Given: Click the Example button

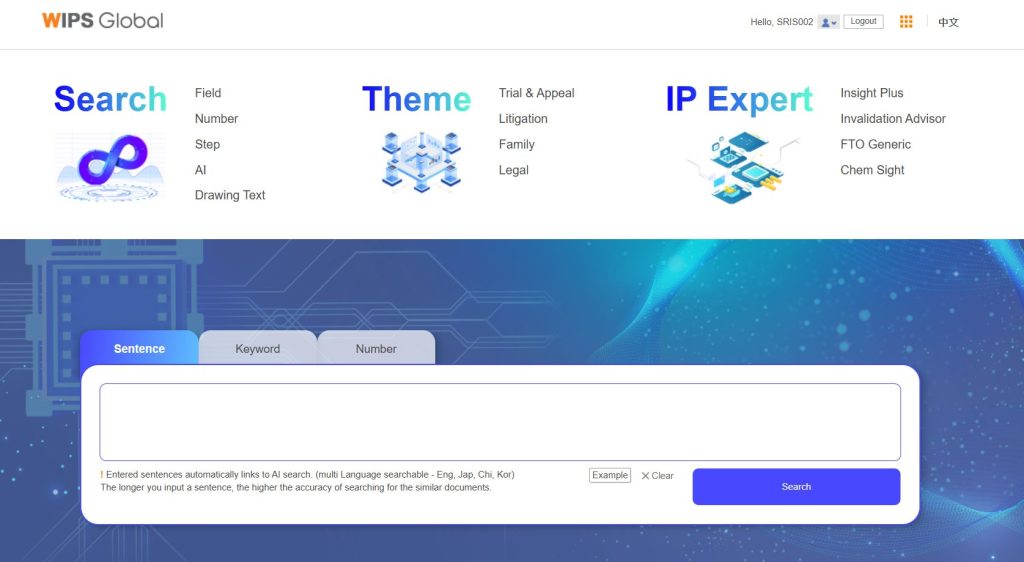Looking at the screenshot, I should (610, 475).
